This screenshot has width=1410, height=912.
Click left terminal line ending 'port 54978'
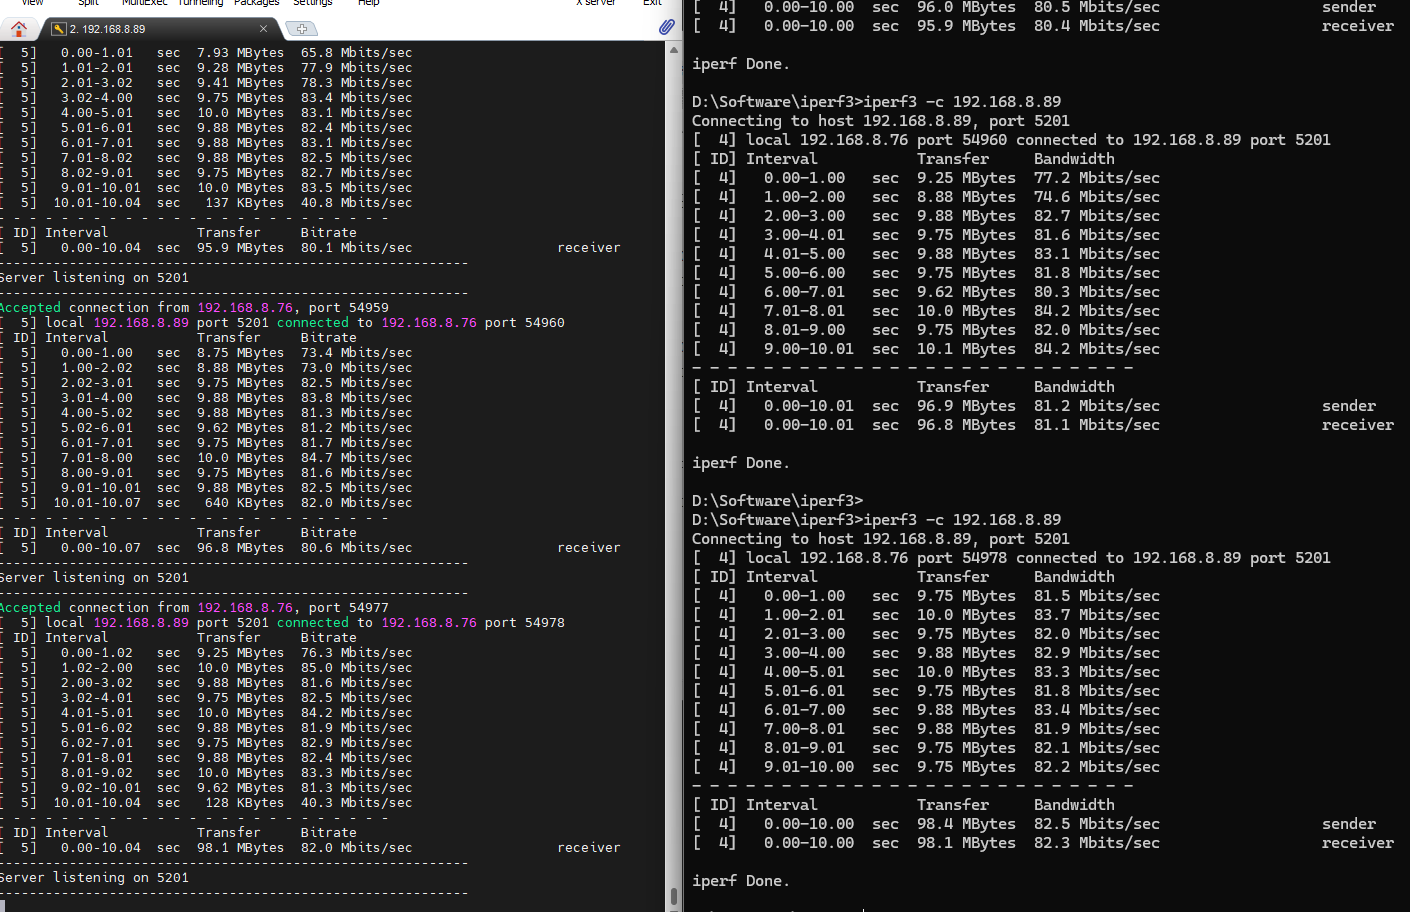pos(283,622)
